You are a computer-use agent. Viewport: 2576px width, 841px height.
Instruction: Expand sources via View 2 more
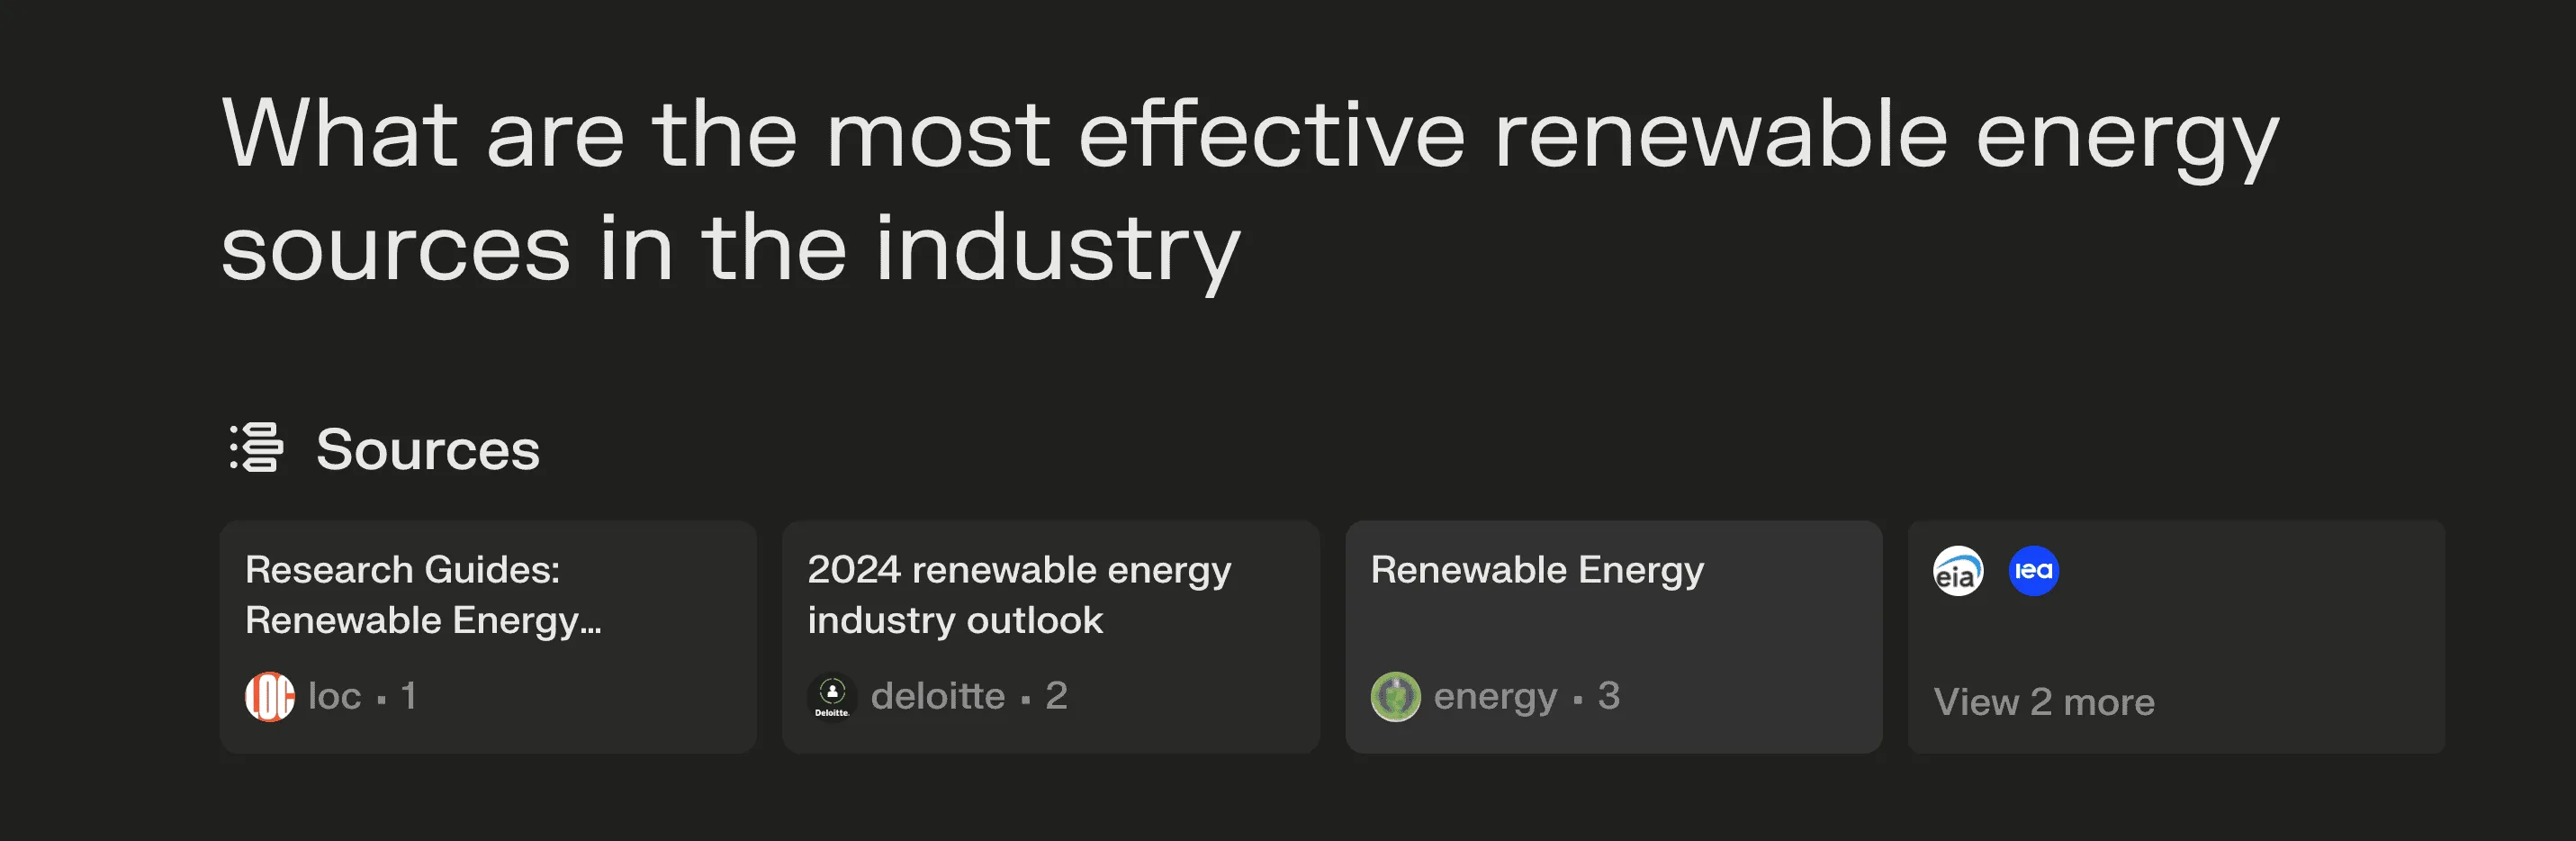pos(2043,702)
